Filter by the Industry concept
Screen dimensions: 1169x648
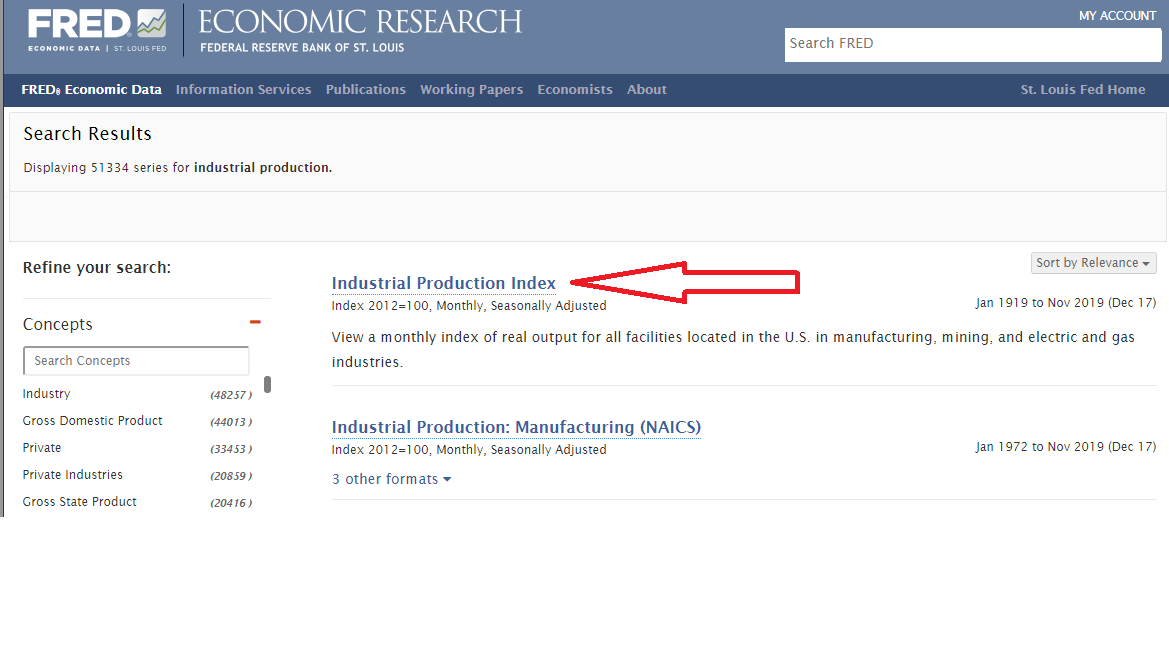tap(47, 394)
